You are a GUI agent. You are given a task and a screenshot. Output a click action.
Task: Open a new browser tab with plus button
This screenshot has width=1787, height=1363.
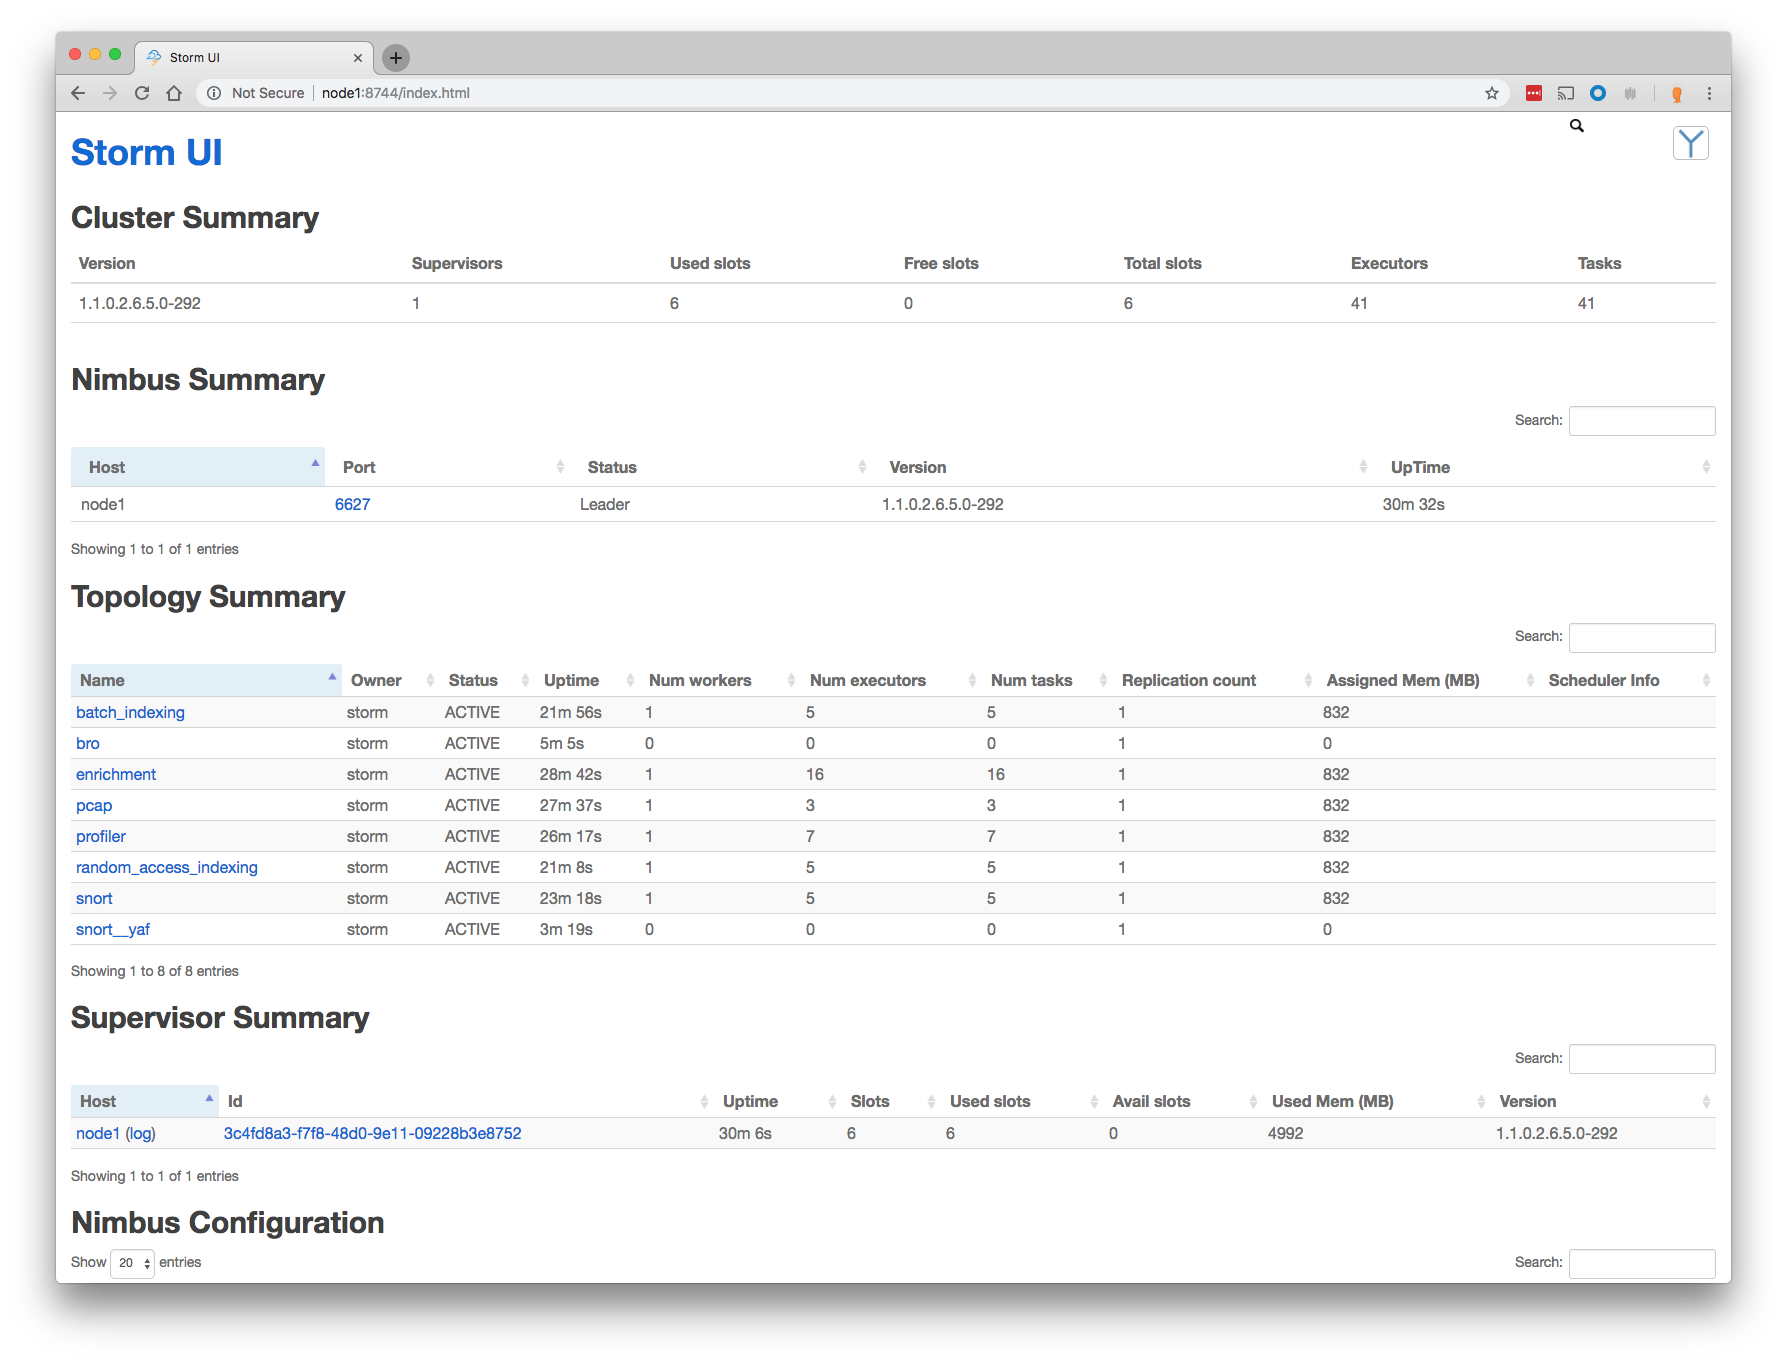pyautogui.click(x=396, y=58)
